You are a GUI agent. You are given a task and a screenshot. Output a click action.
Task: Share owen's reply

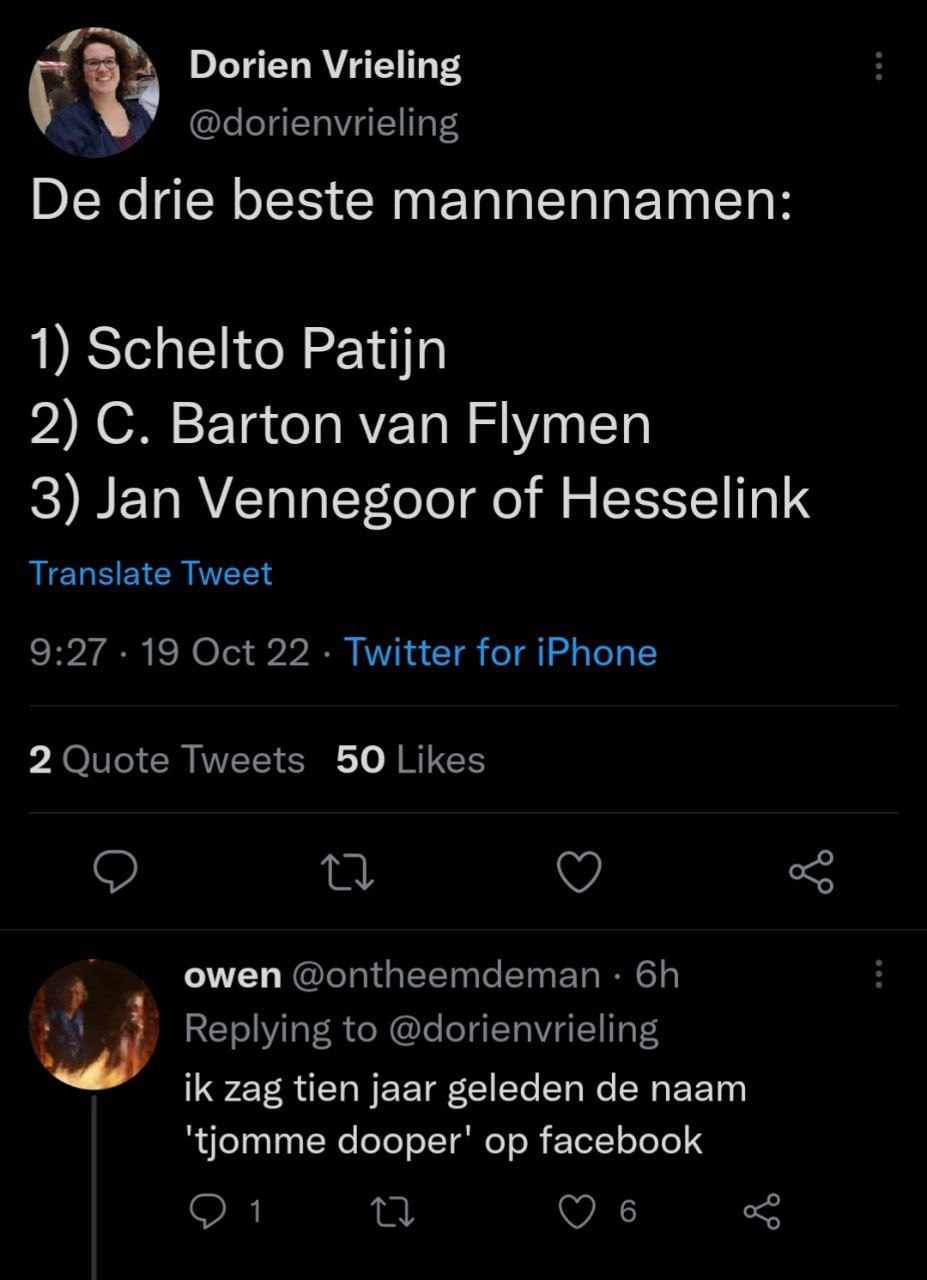tap(761, 1212)
